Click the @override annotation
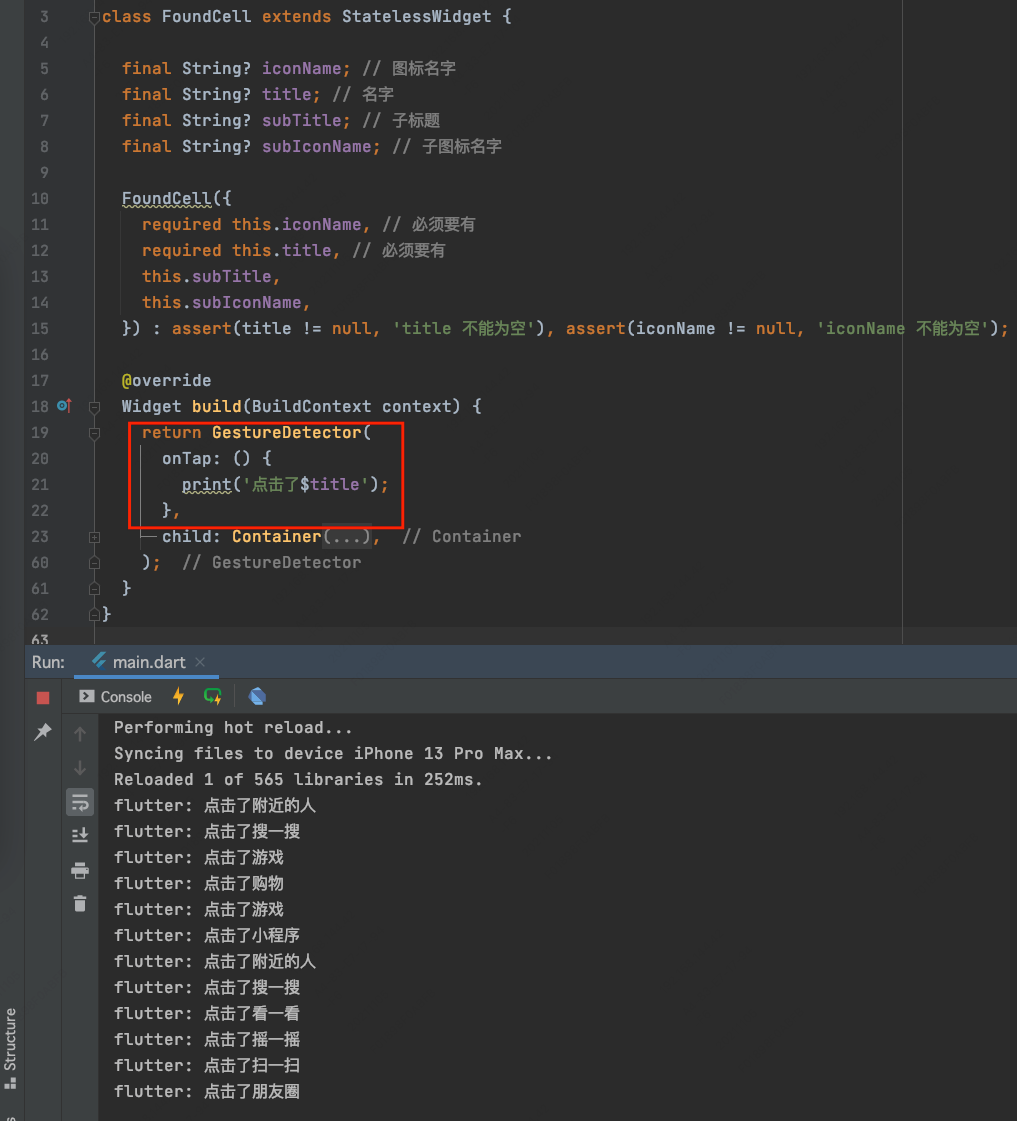 pos(167,380)
